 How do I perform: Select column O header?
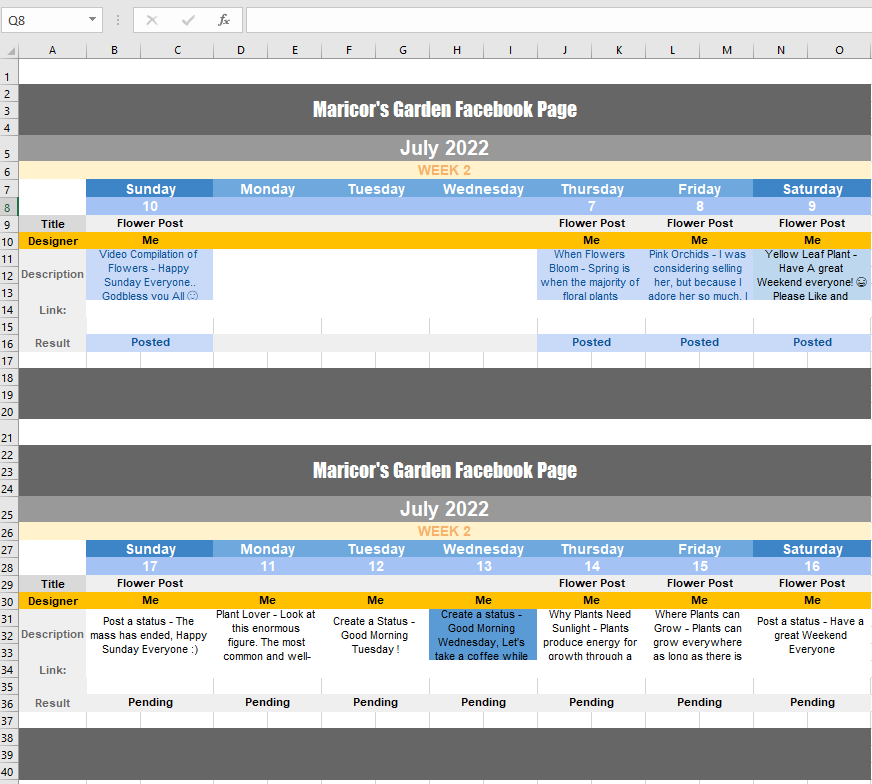(x=839, y=51)
